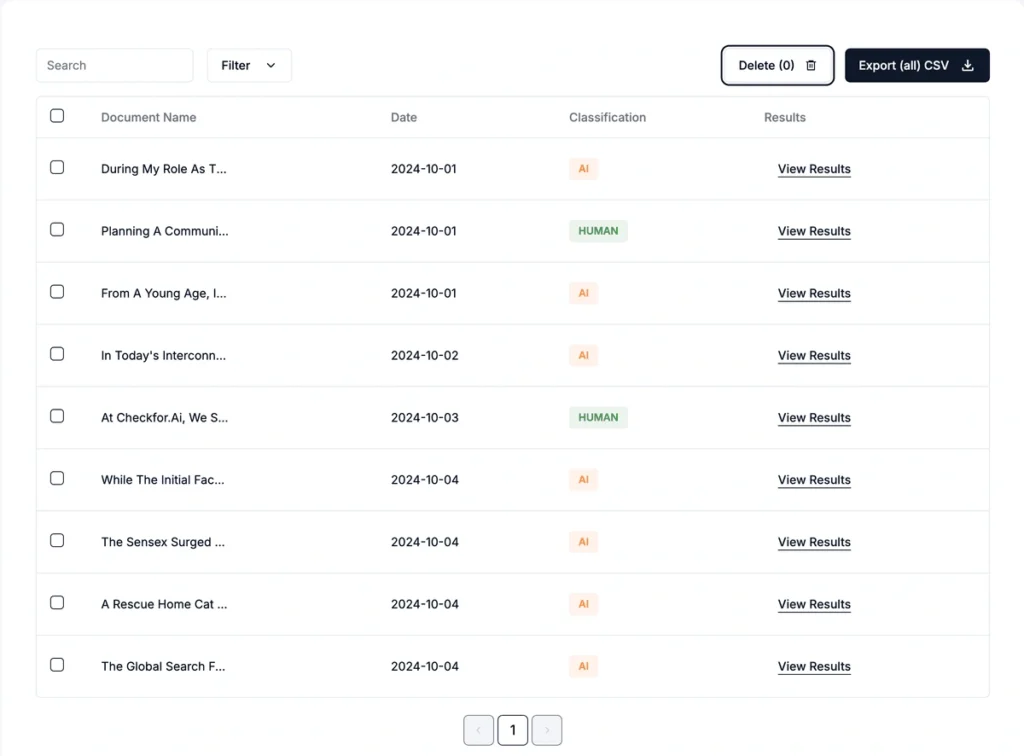
Task: Click the download icon on Export CSV button
Action: [966, 64]
